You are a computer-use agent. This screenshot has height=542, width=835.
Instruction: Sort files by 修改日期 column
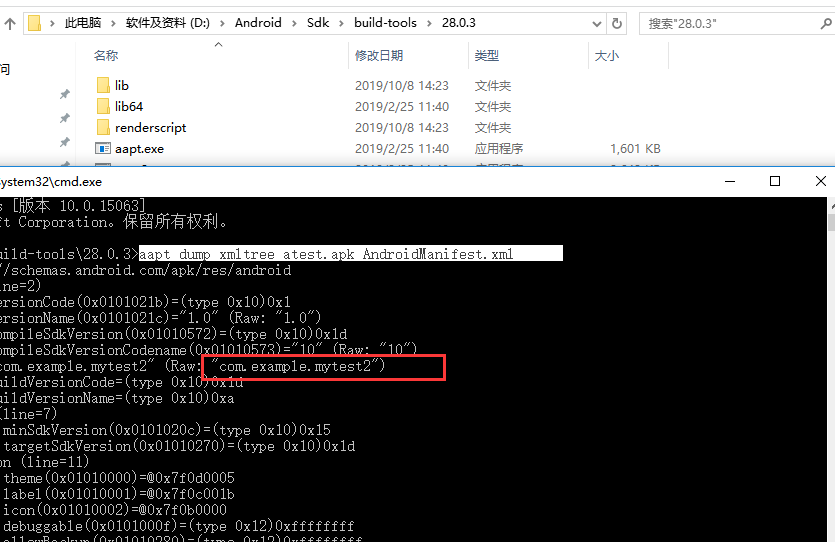point(379,55)
